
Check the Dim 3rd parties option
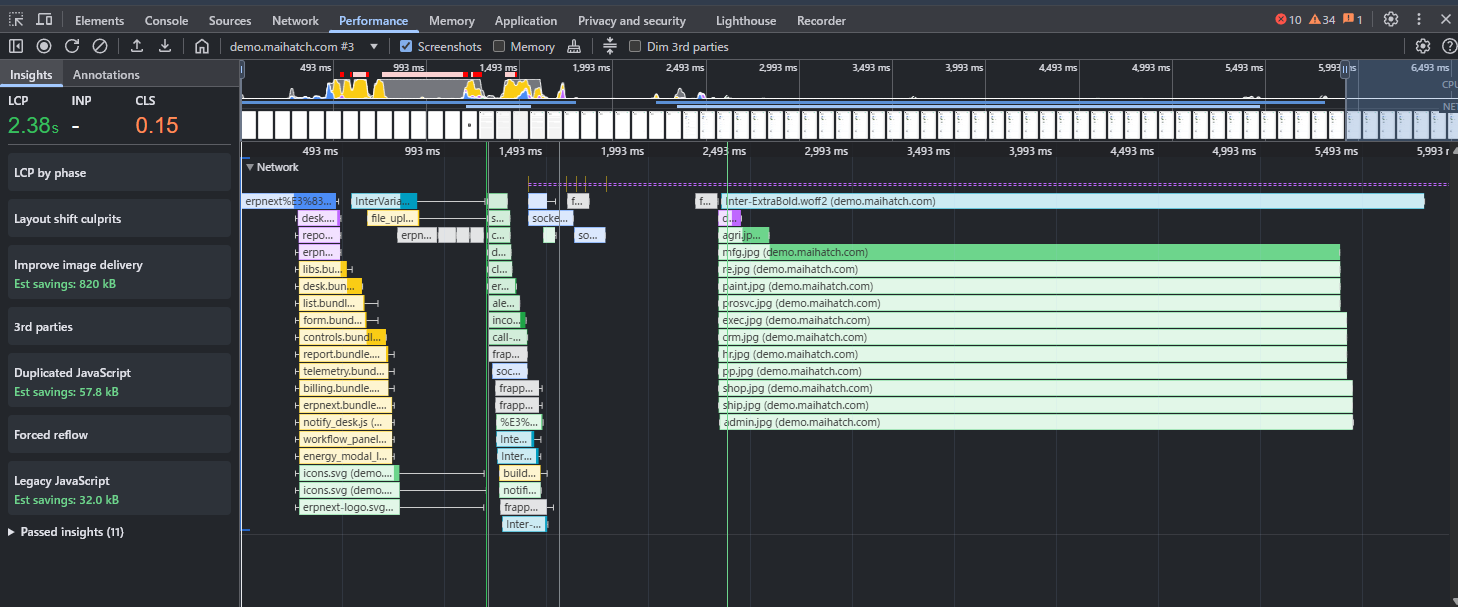click(x=635, y=46)
